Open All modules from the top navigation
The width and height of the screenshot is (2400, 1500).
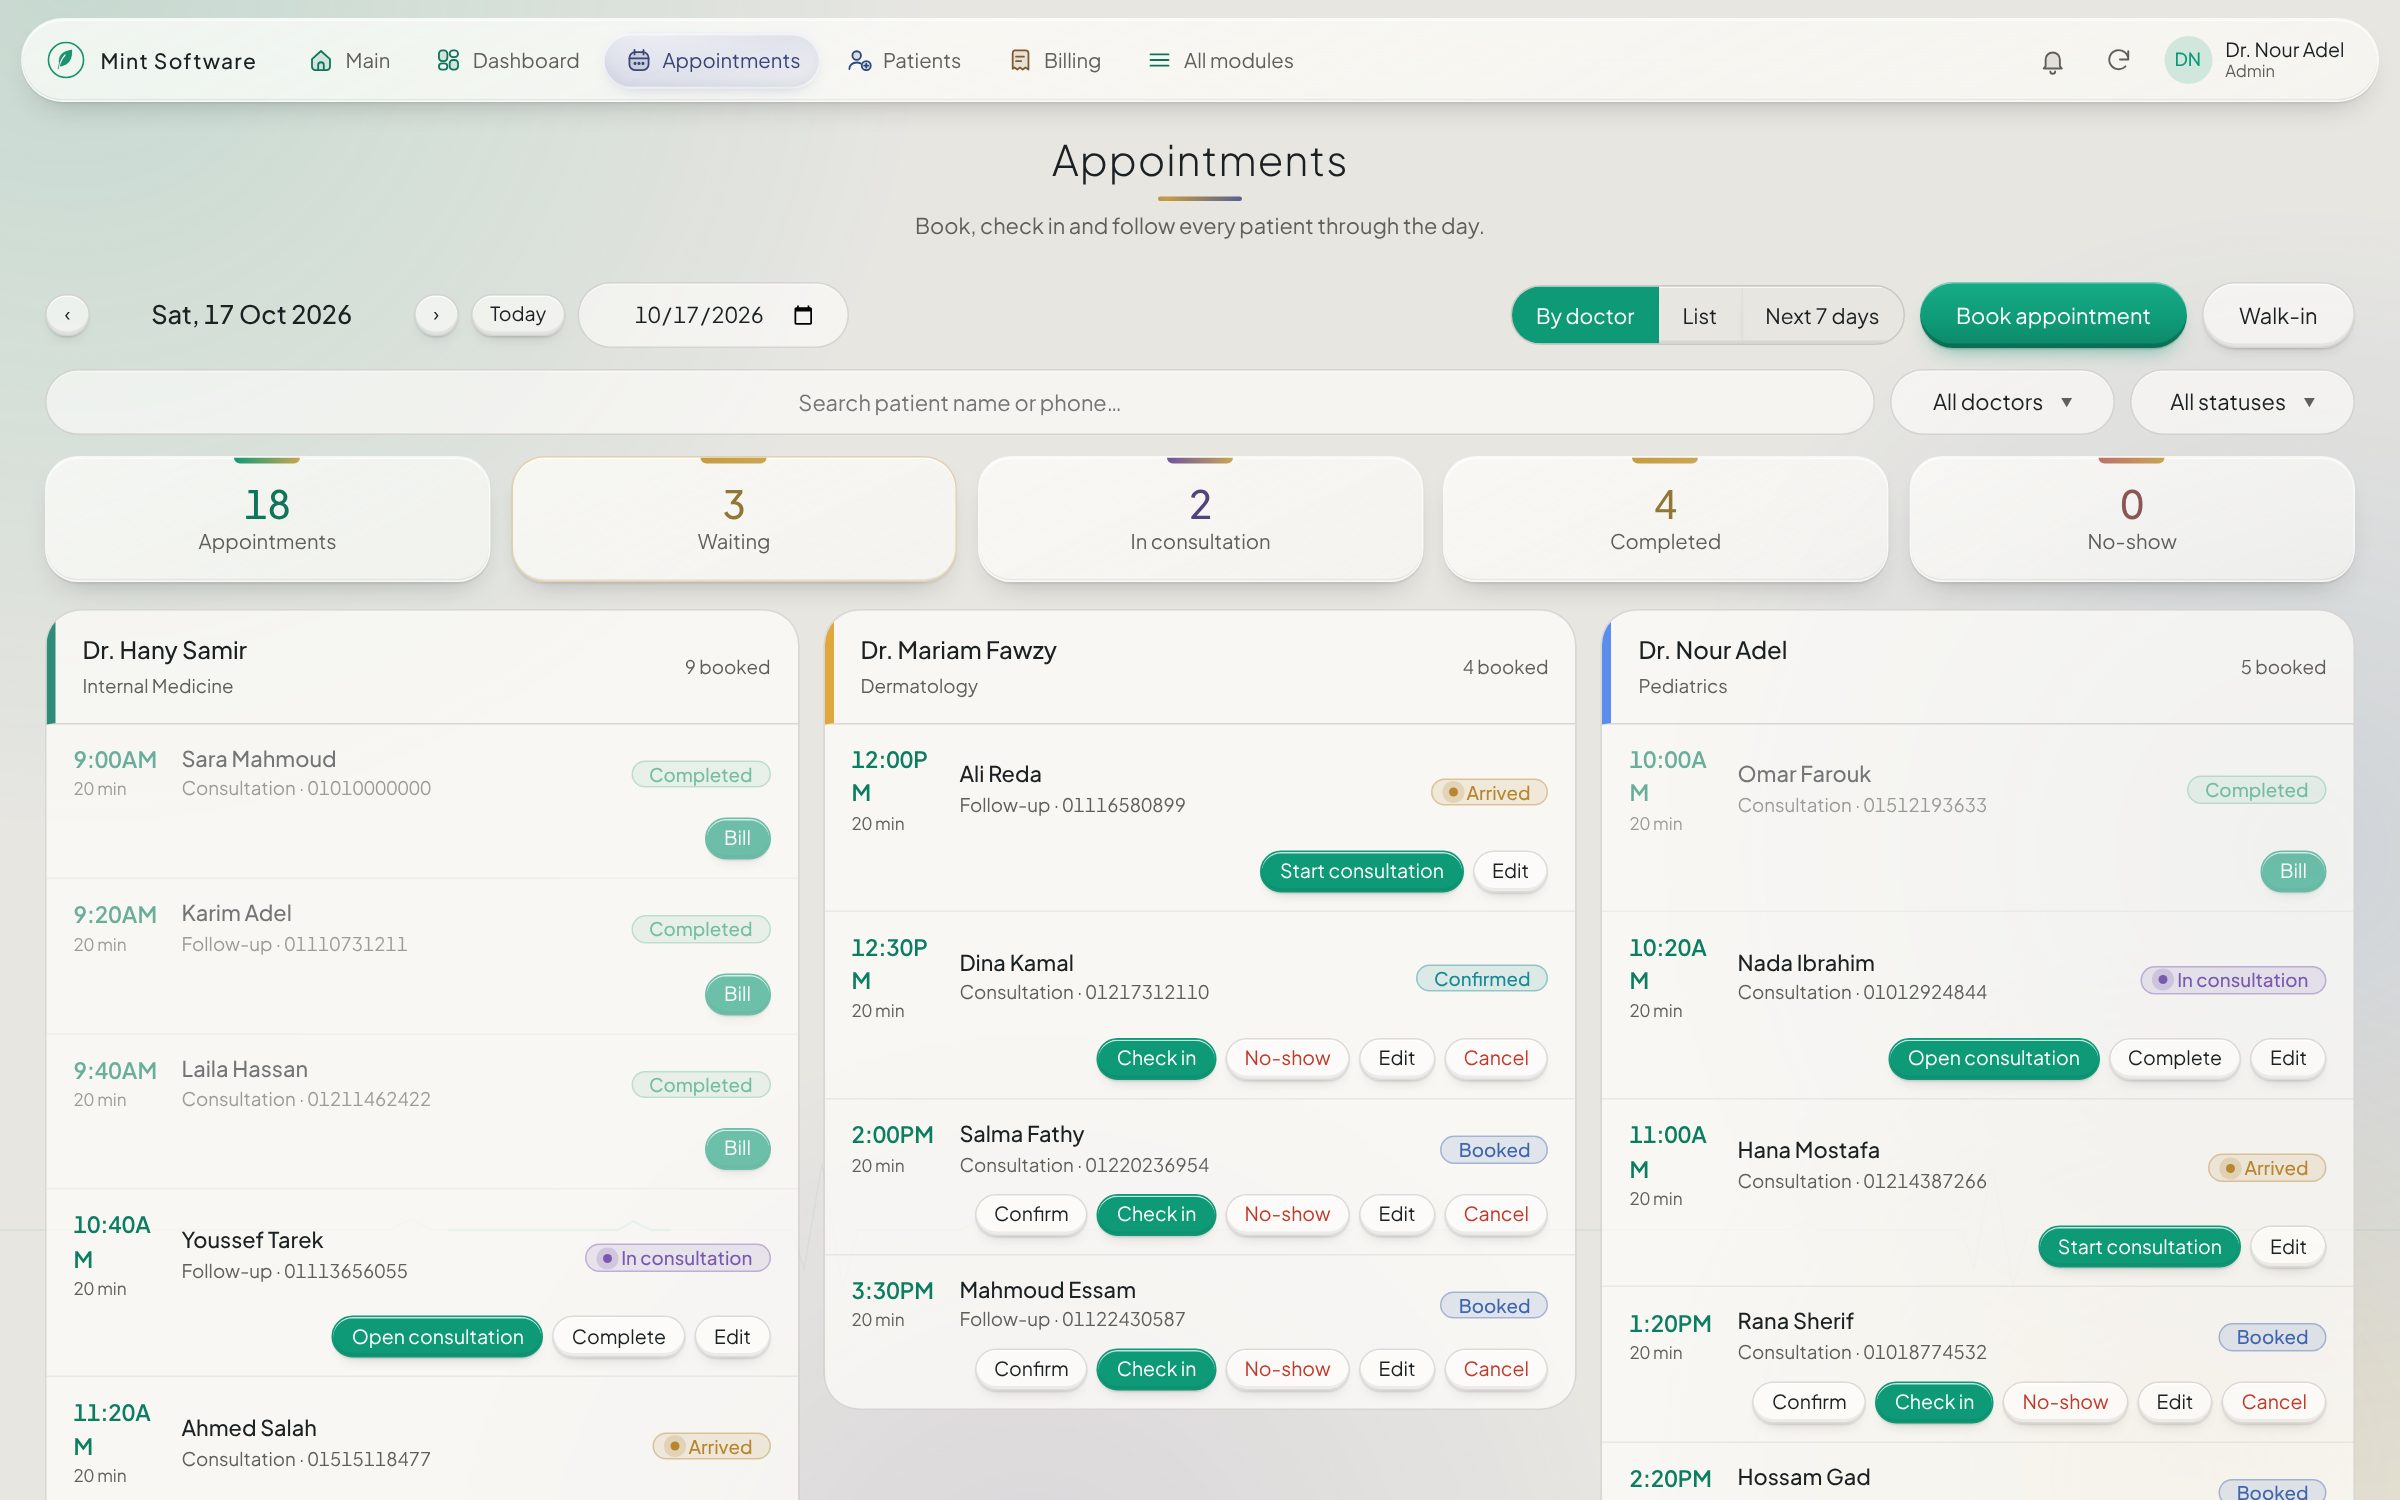click(x=1221, y=61)
